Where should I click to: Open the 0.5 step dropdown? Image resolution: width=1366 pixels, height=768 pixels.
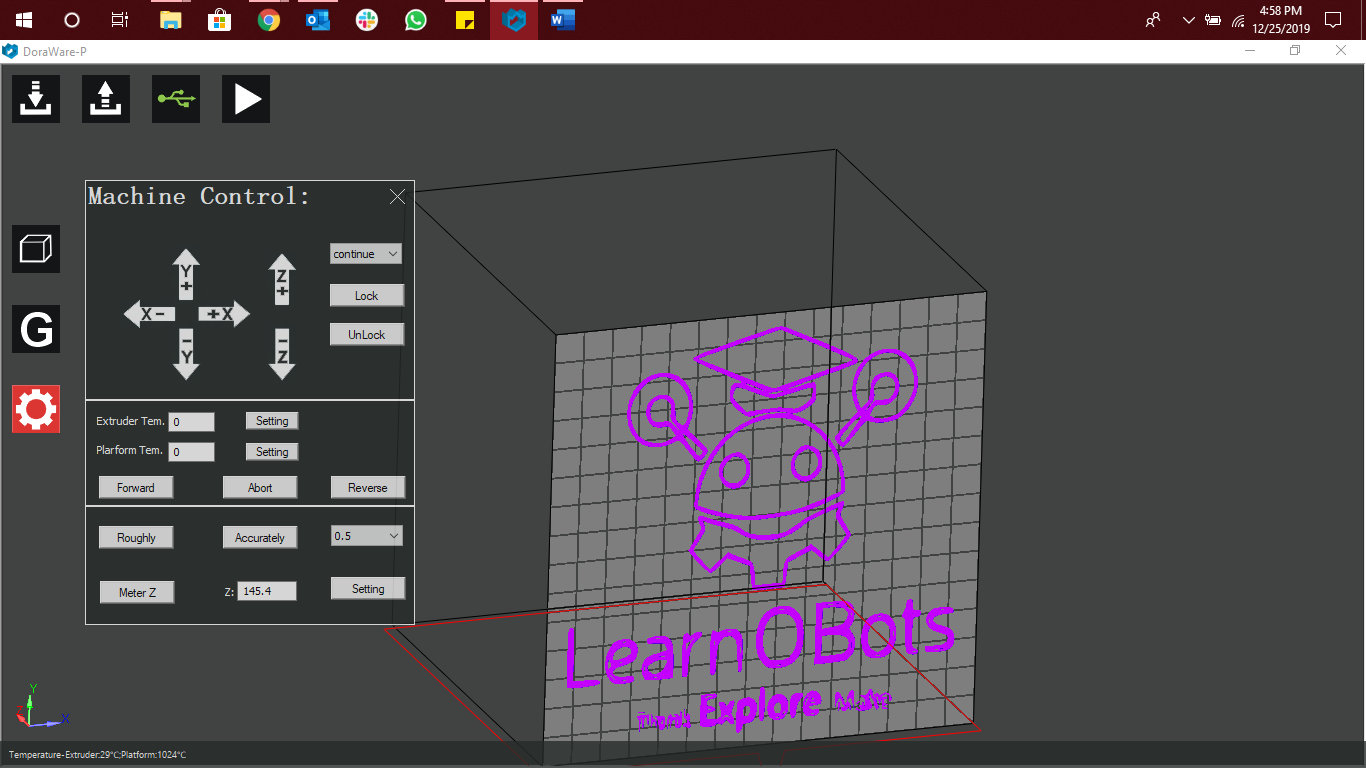pyautogui.click(x=366, y=536)
